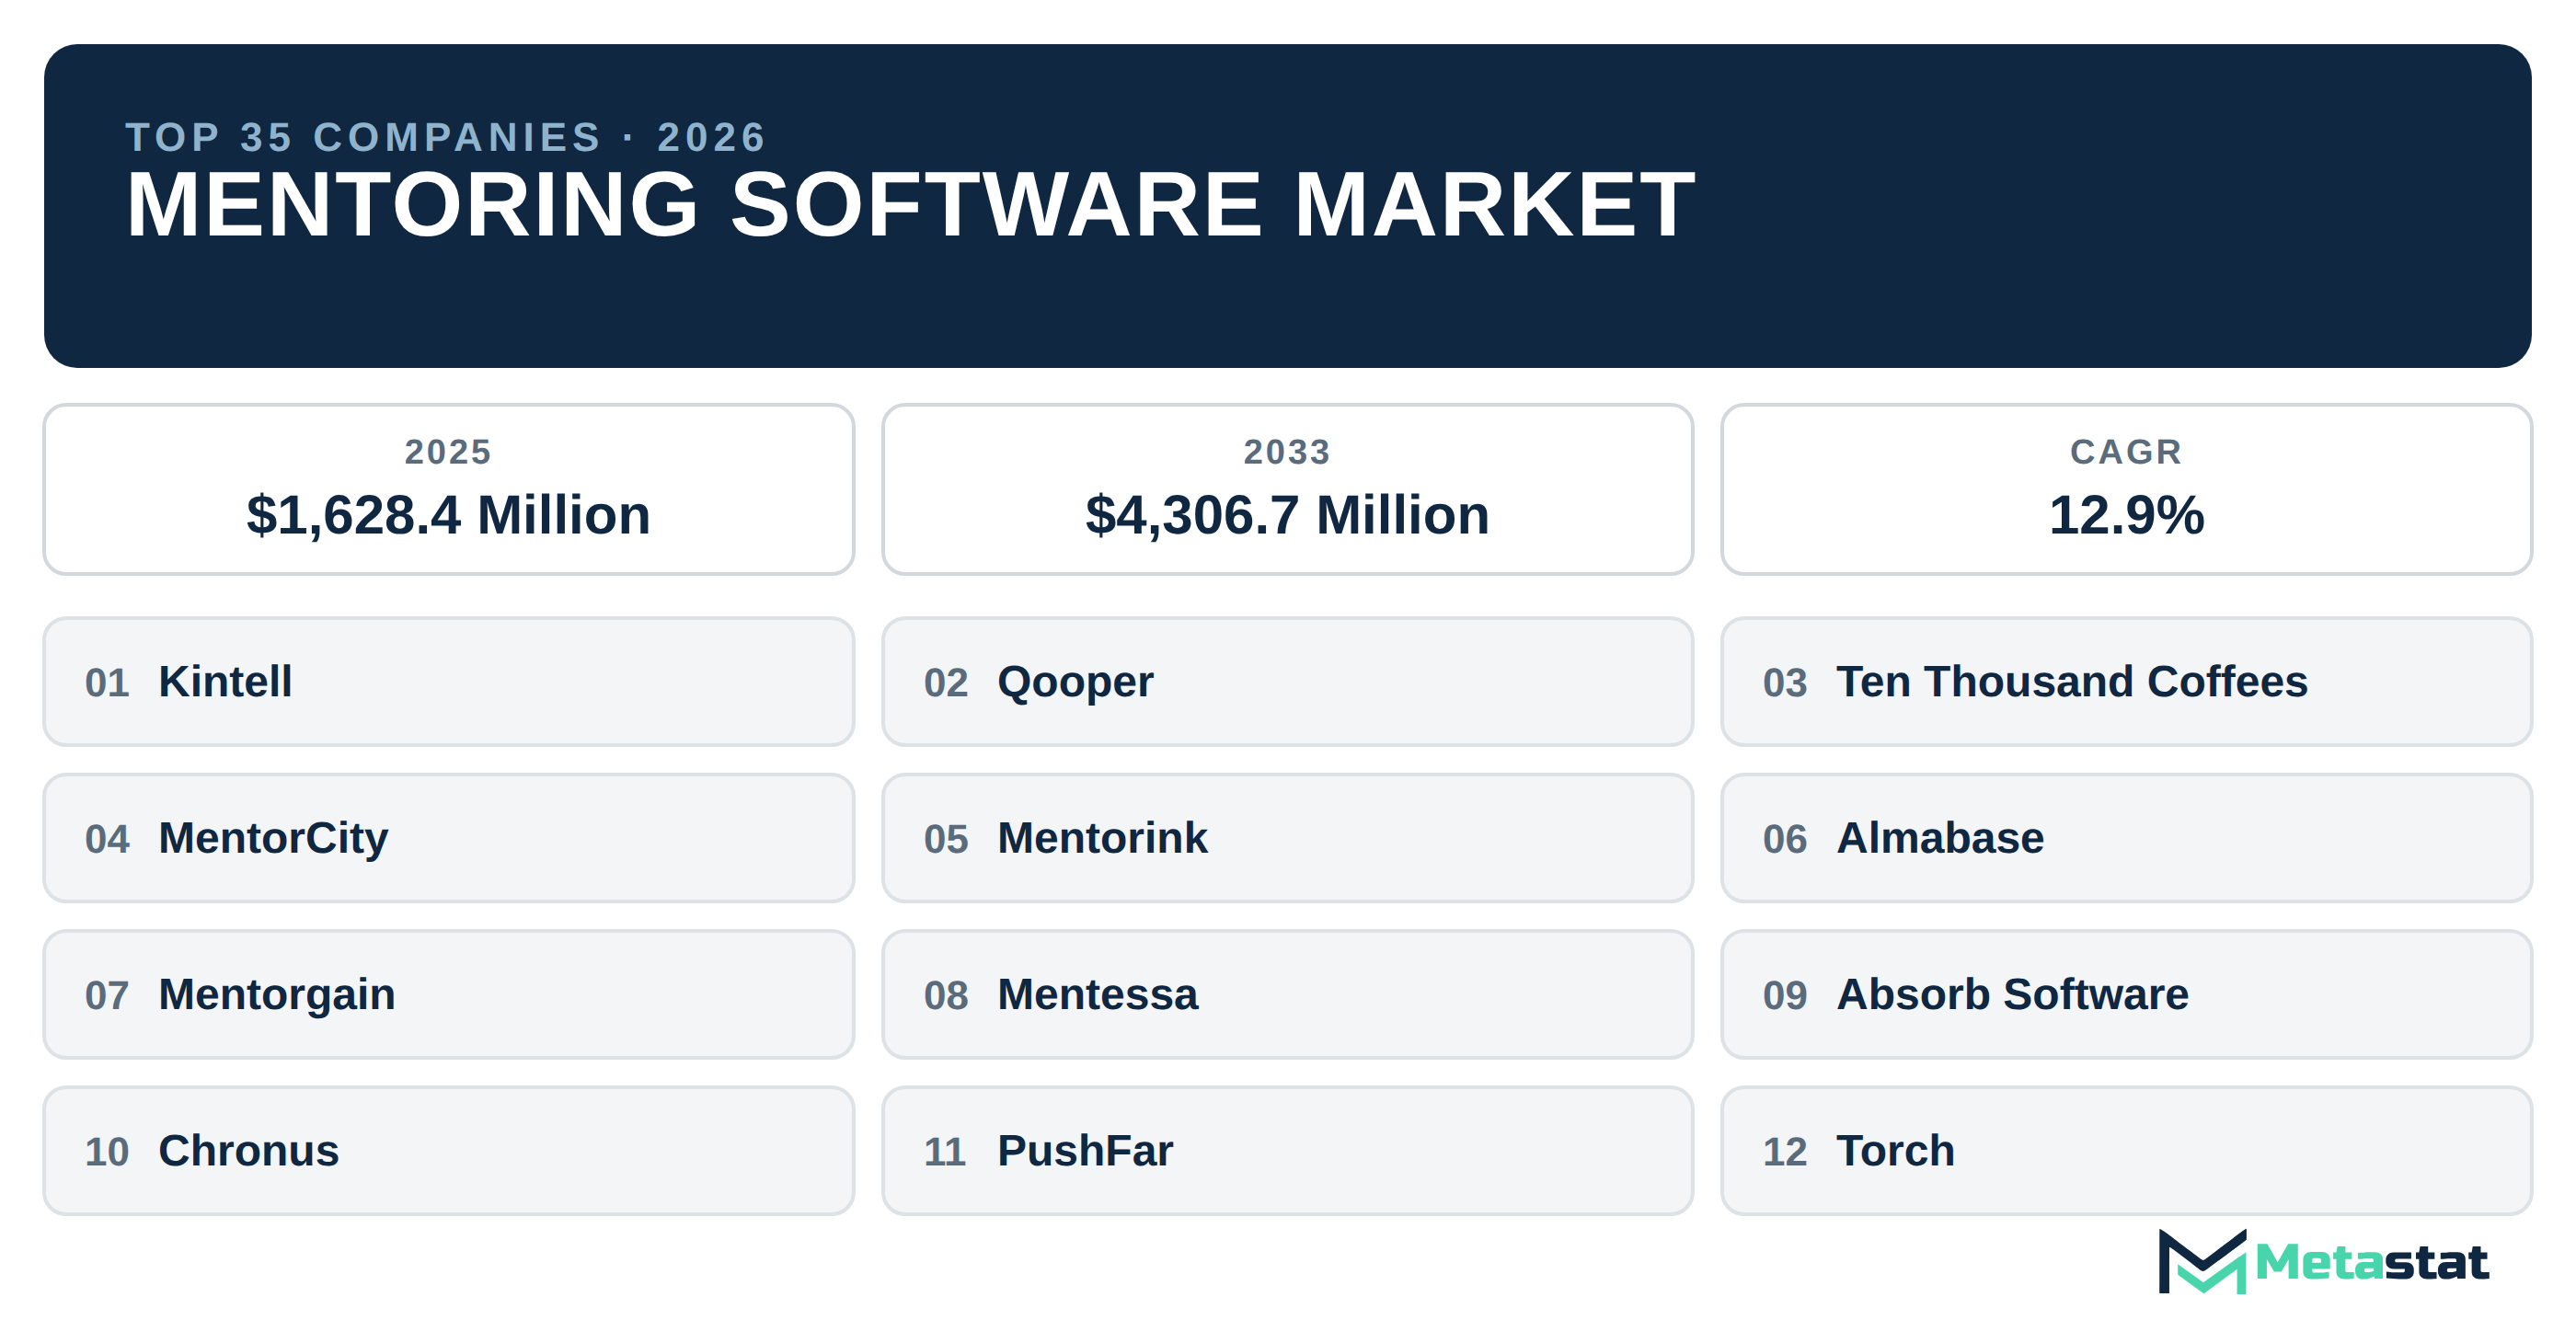Screen dimensions: 2576x1343
Task: Click the 2025 $1,628.4 Million stat
Action: click(x=448, y=489)
